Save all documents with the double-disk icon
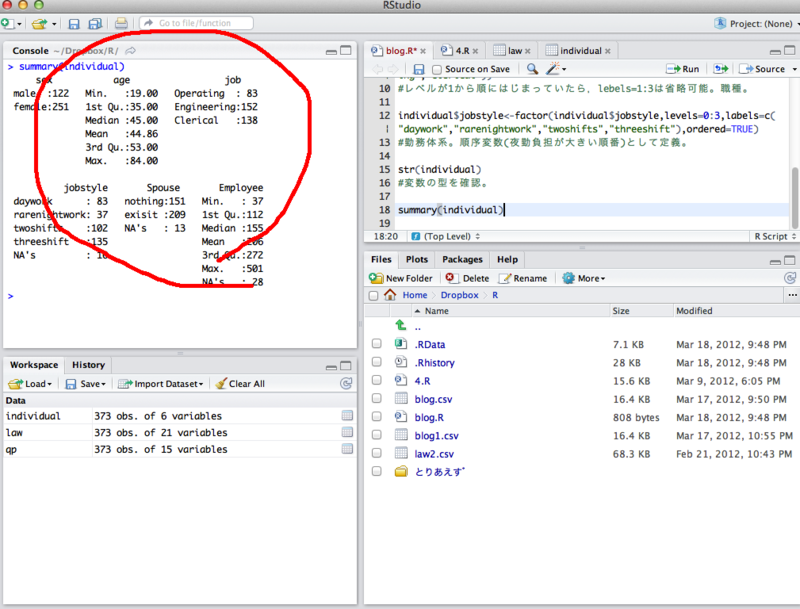This screenshot has width=800, height=609. (x=95, y=23)
